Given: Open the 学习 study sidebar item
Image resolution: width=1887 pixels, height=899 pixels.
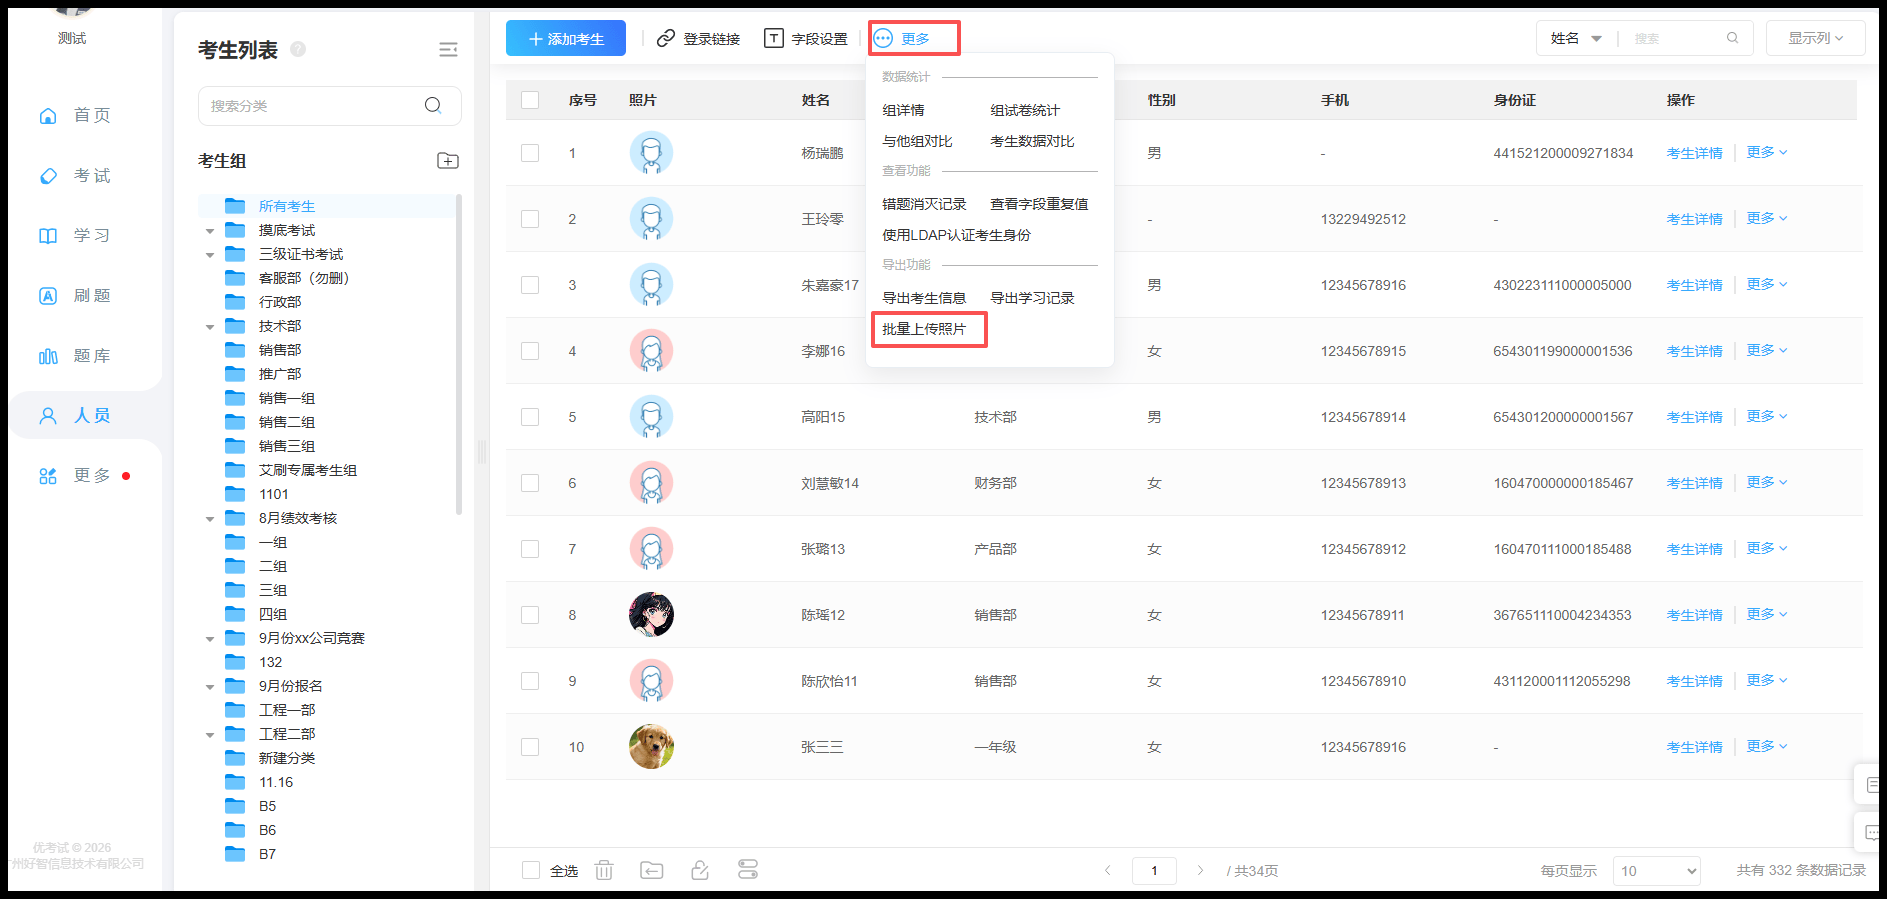Looking at the screenshot, I should 75,236.
